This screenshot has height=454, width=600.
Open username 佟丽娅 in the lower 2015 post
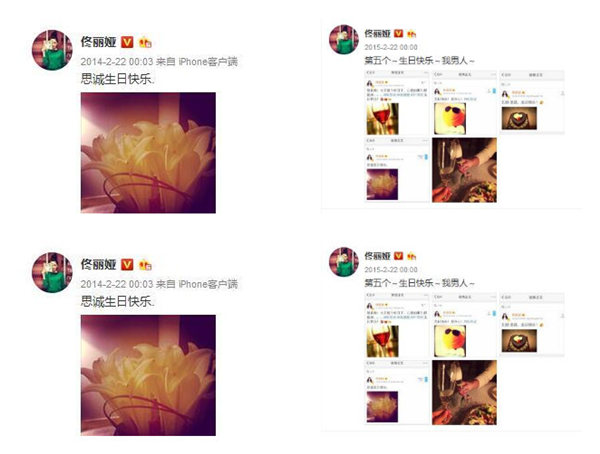tap(377, 256)
